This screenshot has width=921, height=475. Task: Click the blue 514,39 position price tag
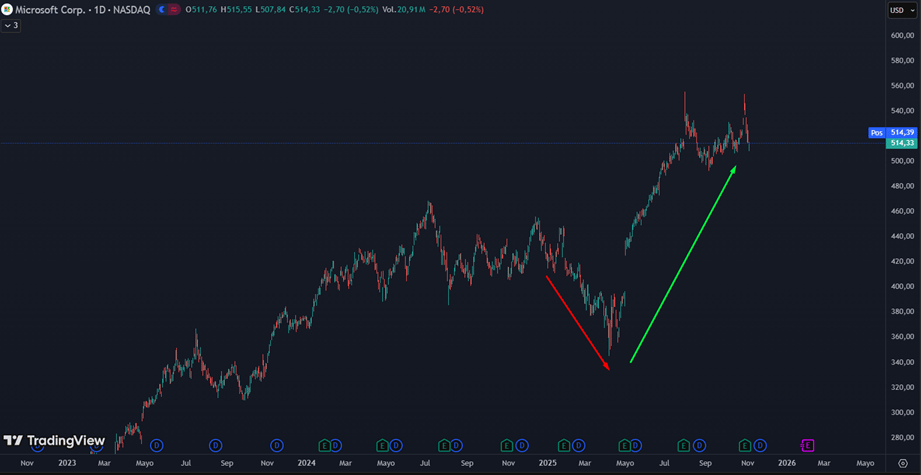902,133
